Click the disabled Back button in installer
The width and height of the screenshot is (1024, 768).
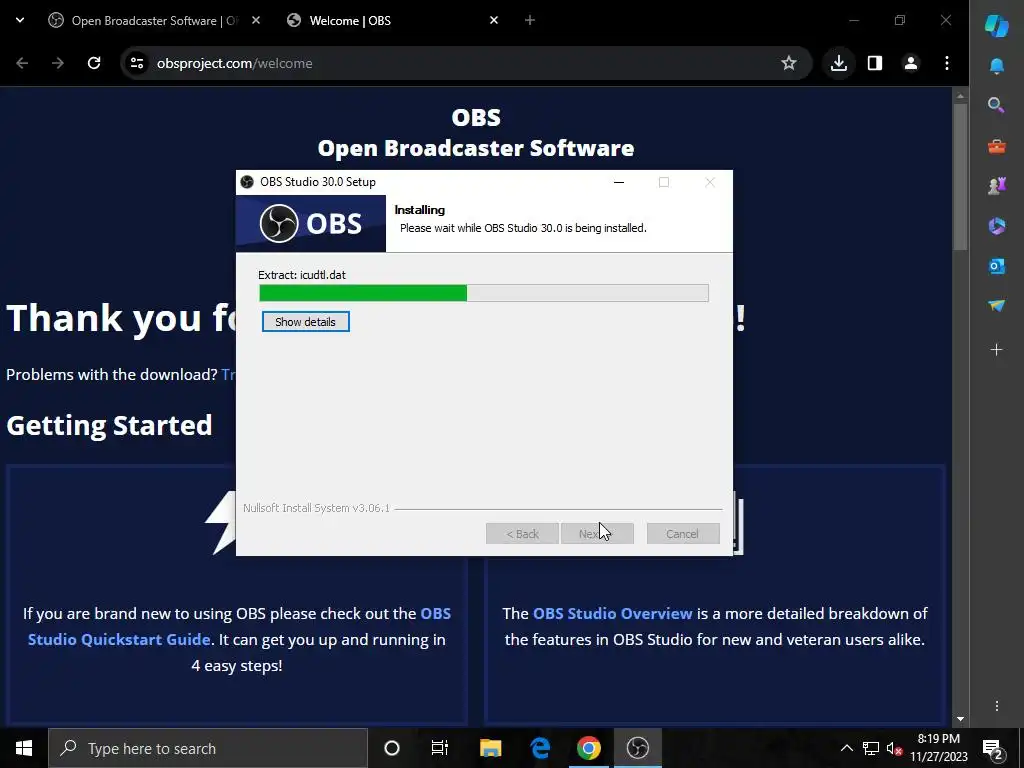(522, 534)
